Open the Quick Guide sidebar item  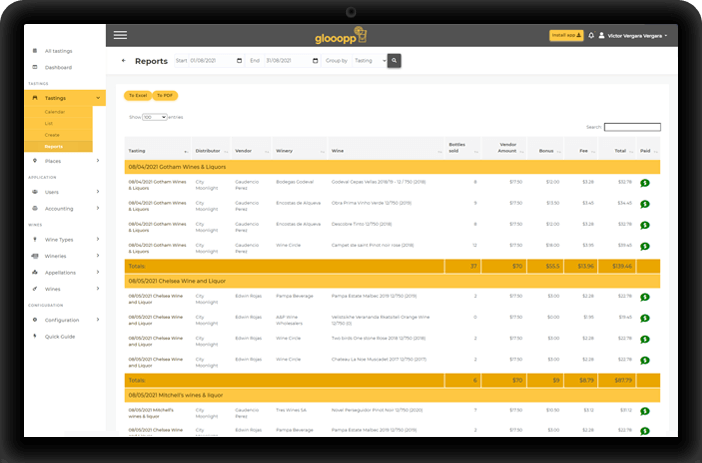[60, 336]
